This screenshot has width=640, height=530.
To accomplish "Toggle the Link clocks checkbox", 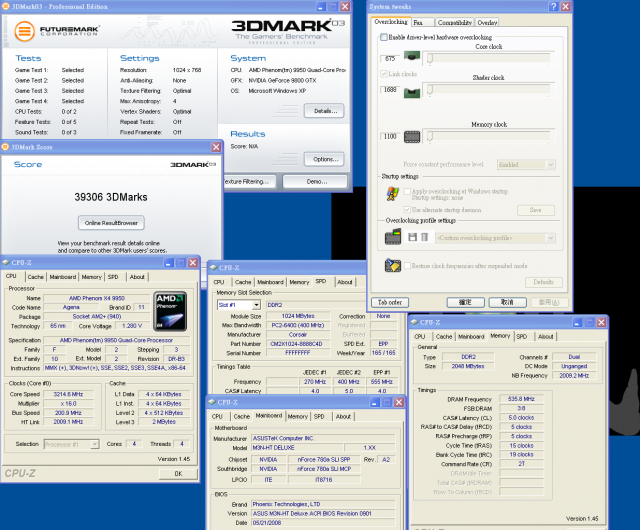I will coord(384,74).
